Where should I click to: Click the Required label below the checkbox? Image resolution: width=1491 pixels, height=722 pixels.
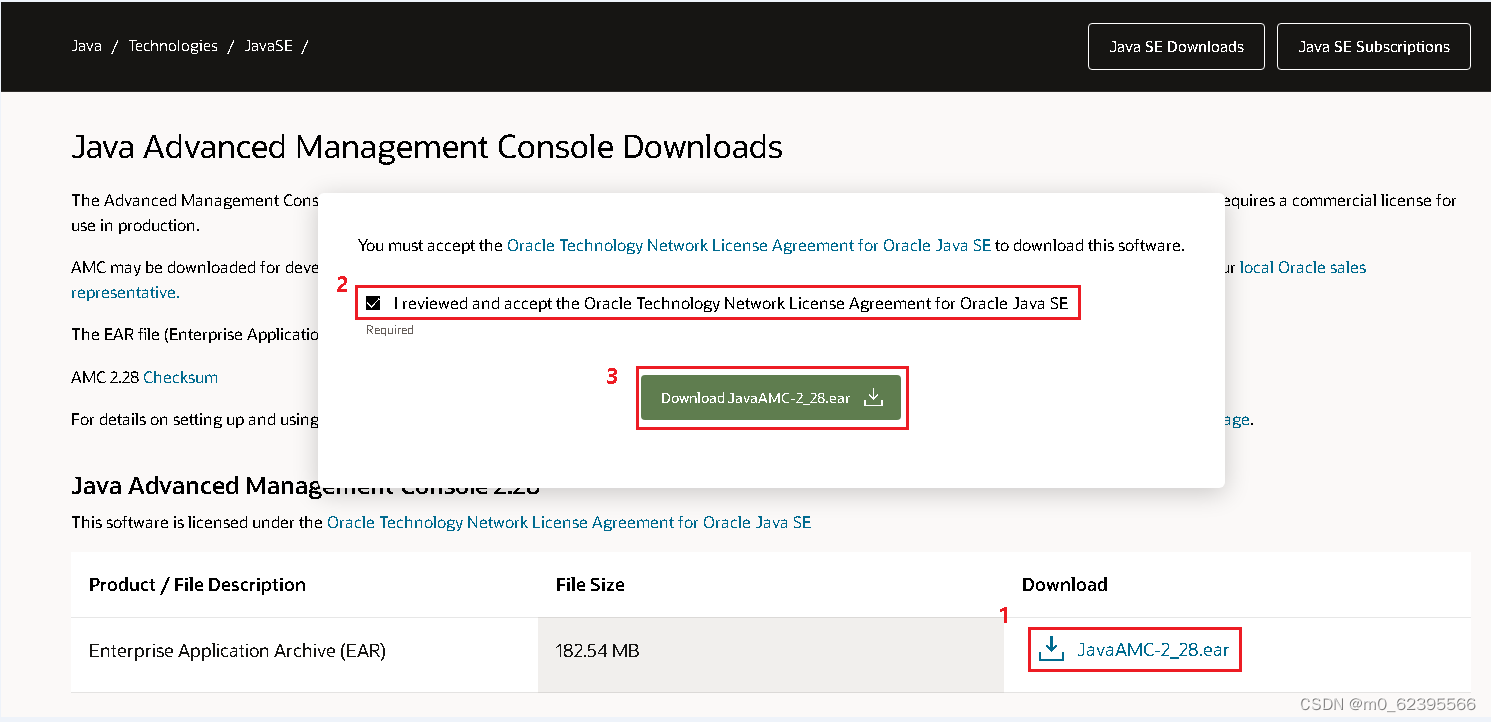coord(389,329)
